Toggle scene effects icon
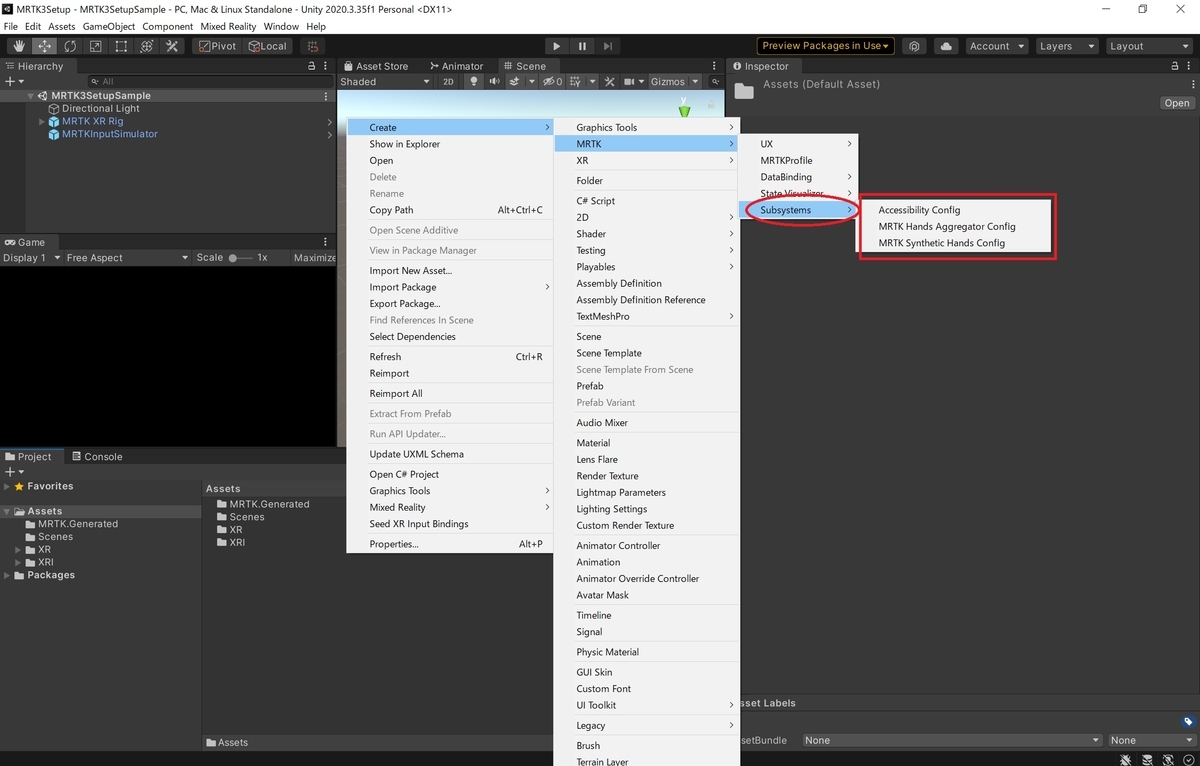This screenshot has height=766, width=1200. pyautogui.click(x=515, y=81)
